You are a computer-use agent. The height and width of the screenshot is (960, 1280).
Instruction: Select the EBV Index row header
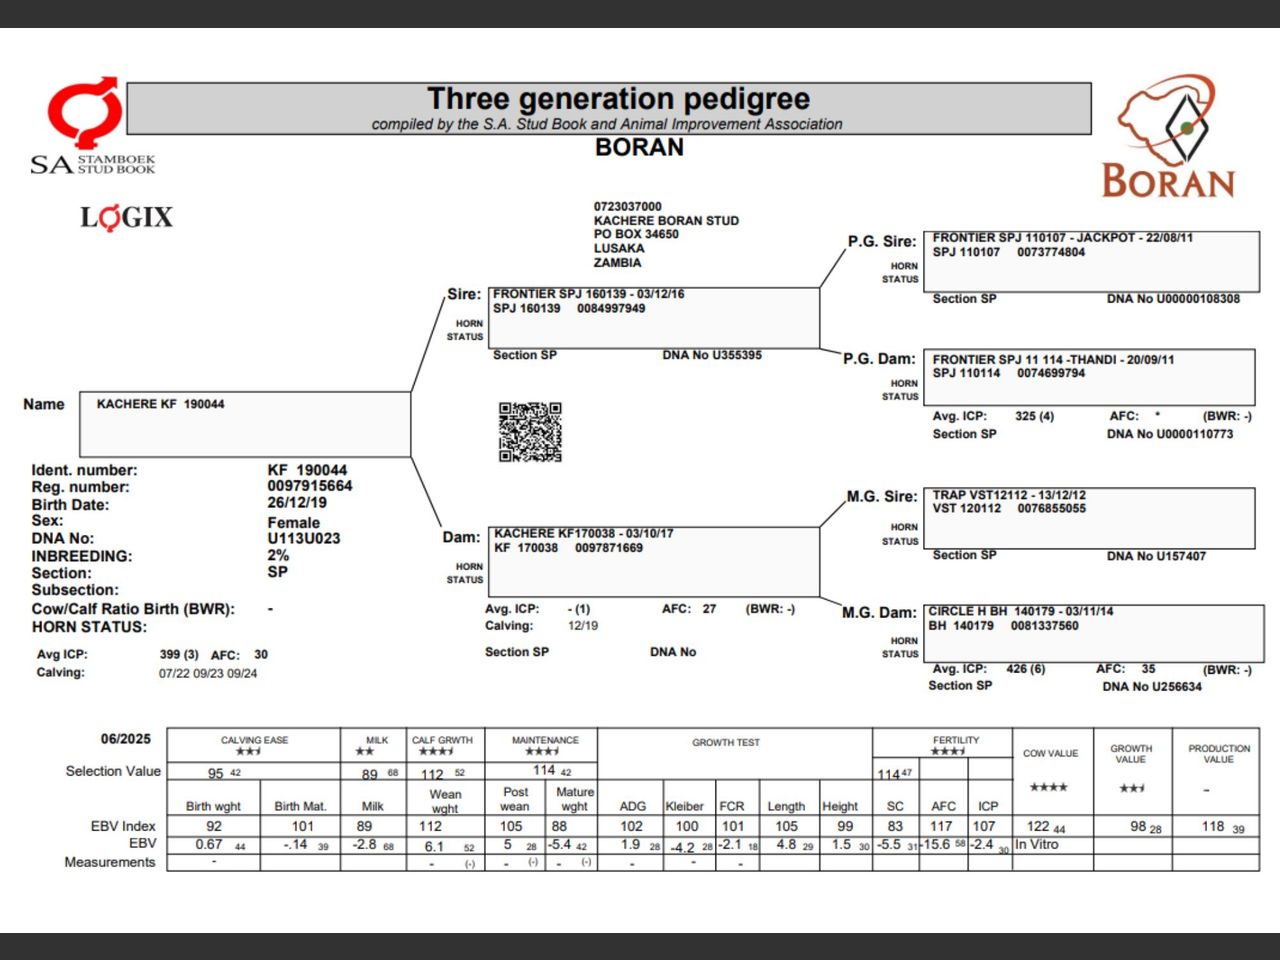(x=124, y=824)
